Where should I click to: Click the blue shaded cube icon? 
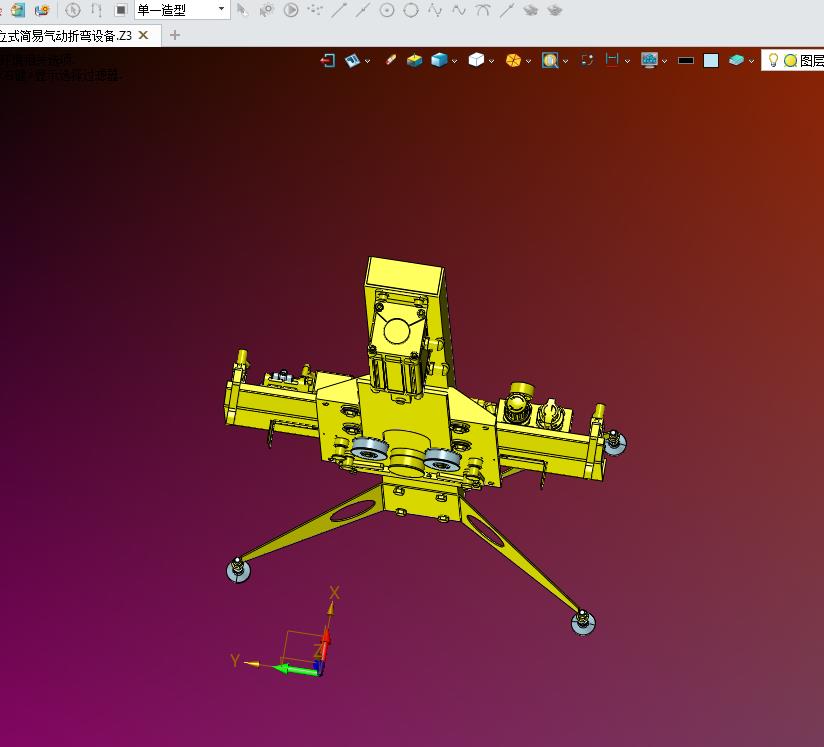point(438,61)
